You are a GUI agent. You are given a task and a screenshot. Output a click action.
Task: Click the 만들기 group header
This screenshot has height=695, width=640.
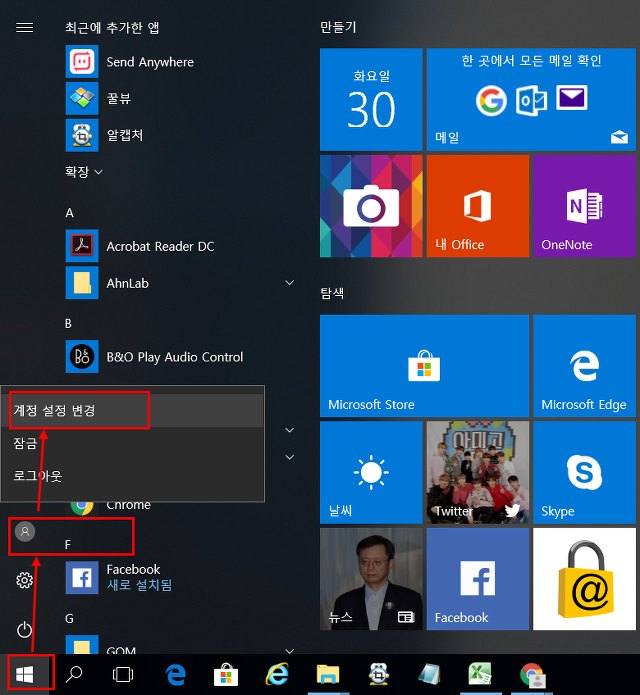click(x=338, y=27)
